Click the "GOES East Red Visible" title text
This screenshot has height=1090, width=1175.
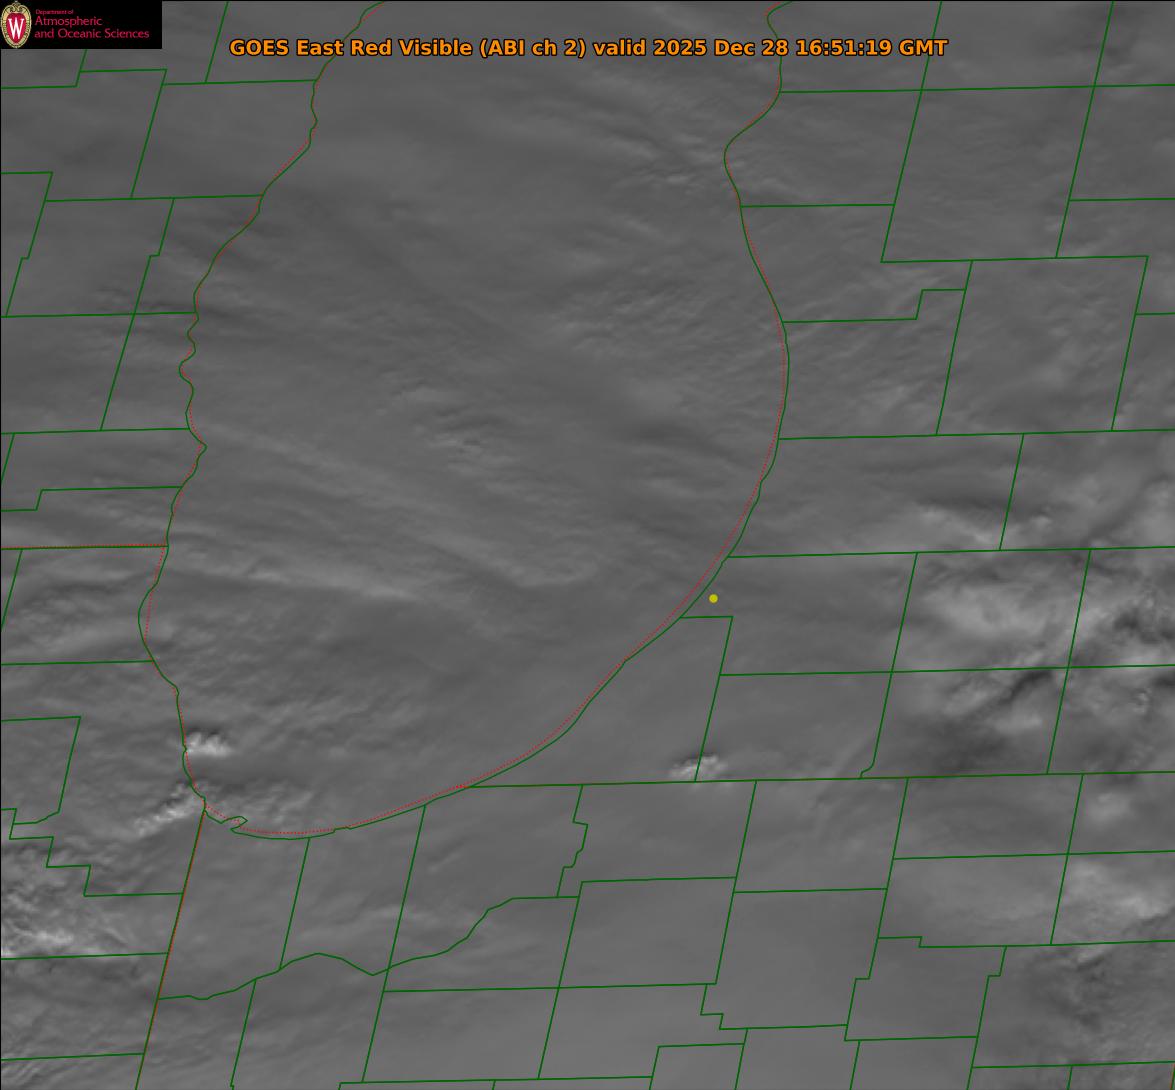coord(351,48)
